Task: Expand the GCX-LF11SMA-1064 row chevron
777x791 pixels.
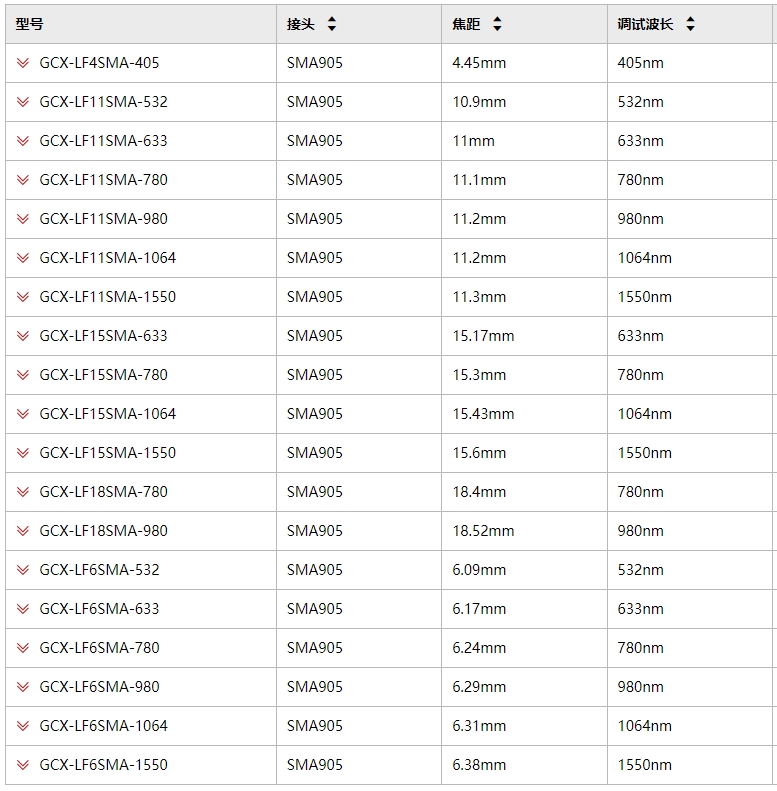Action: 23,258
